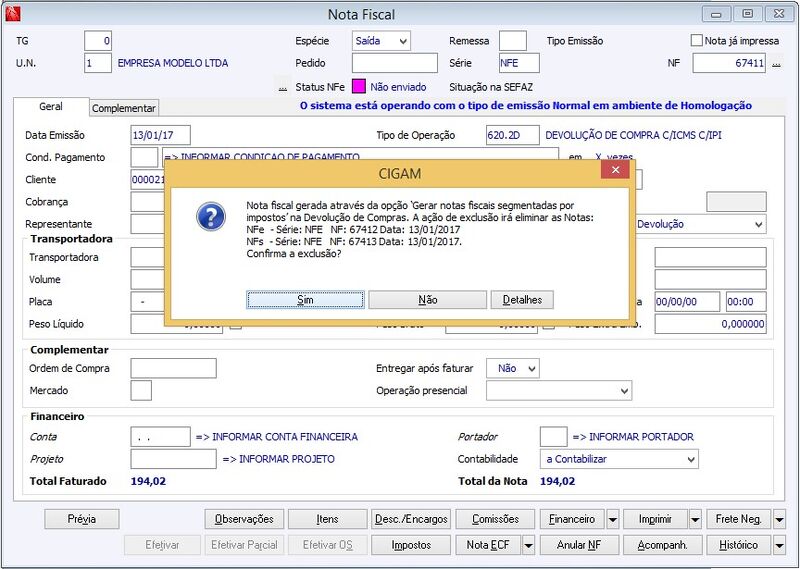The width and height of the screenshot is (800, 569).
Task: Click the Cond. Pagamento code field
Action: 144,157
